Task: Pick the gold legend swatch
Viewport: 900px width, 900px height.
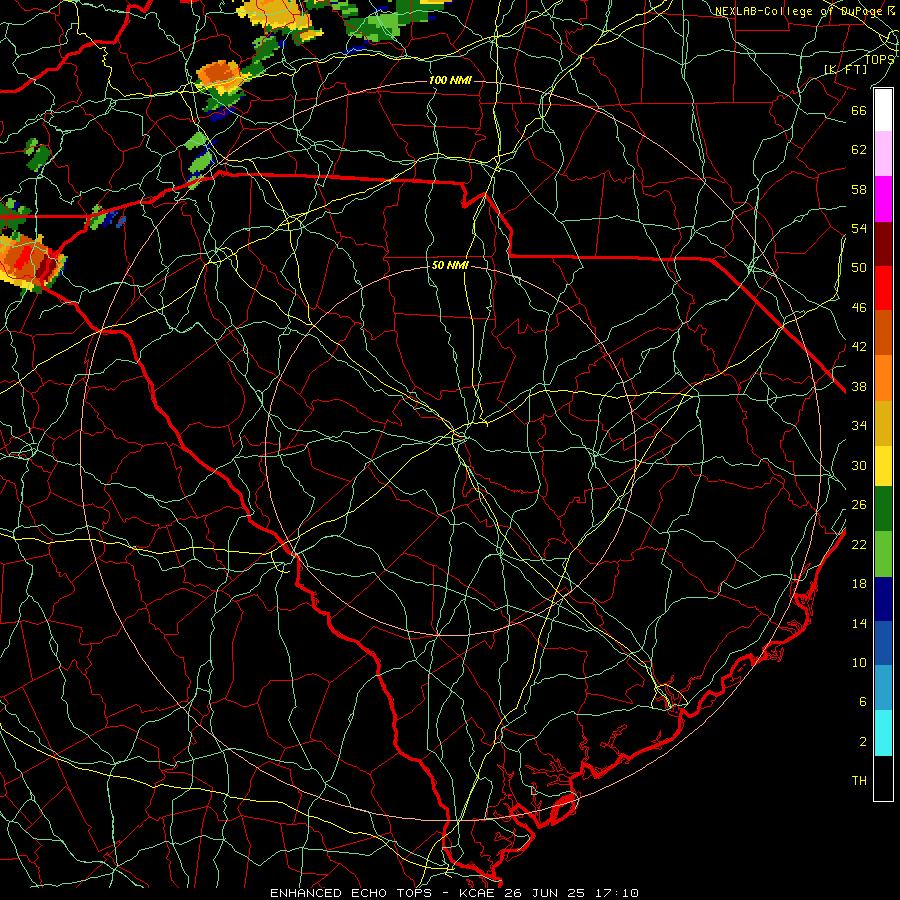Action: 883,423
